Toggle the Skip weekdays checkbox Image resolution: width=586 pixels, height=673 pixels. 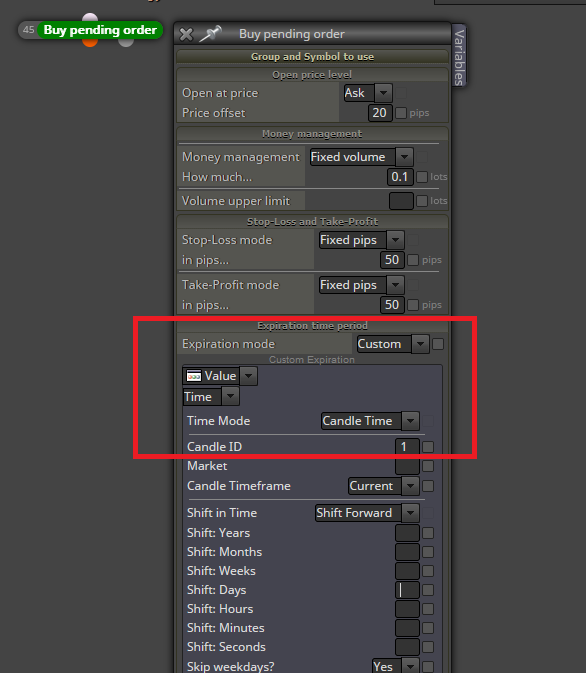(x=428, y=667)
